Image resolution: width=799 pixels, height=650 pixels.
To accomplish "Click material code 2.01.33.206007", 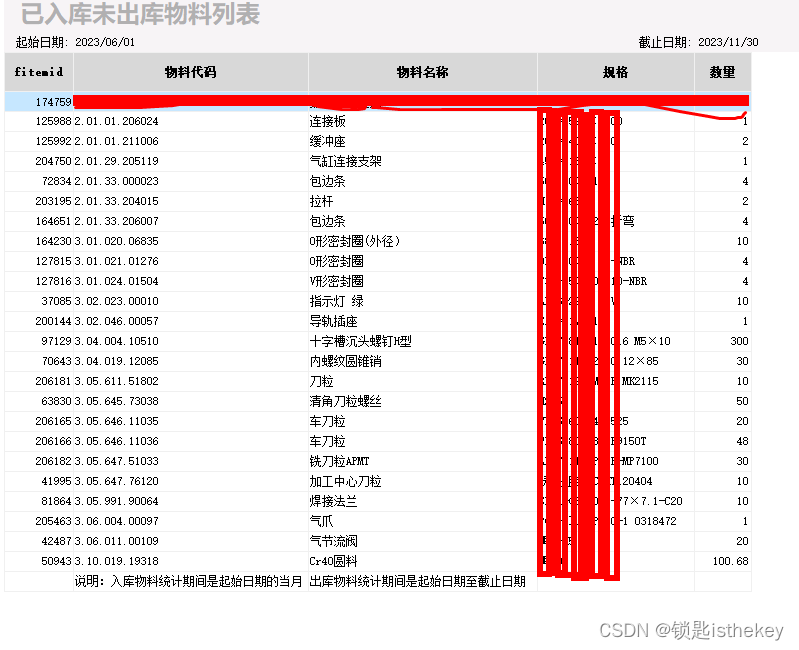I will click(116, 221).
